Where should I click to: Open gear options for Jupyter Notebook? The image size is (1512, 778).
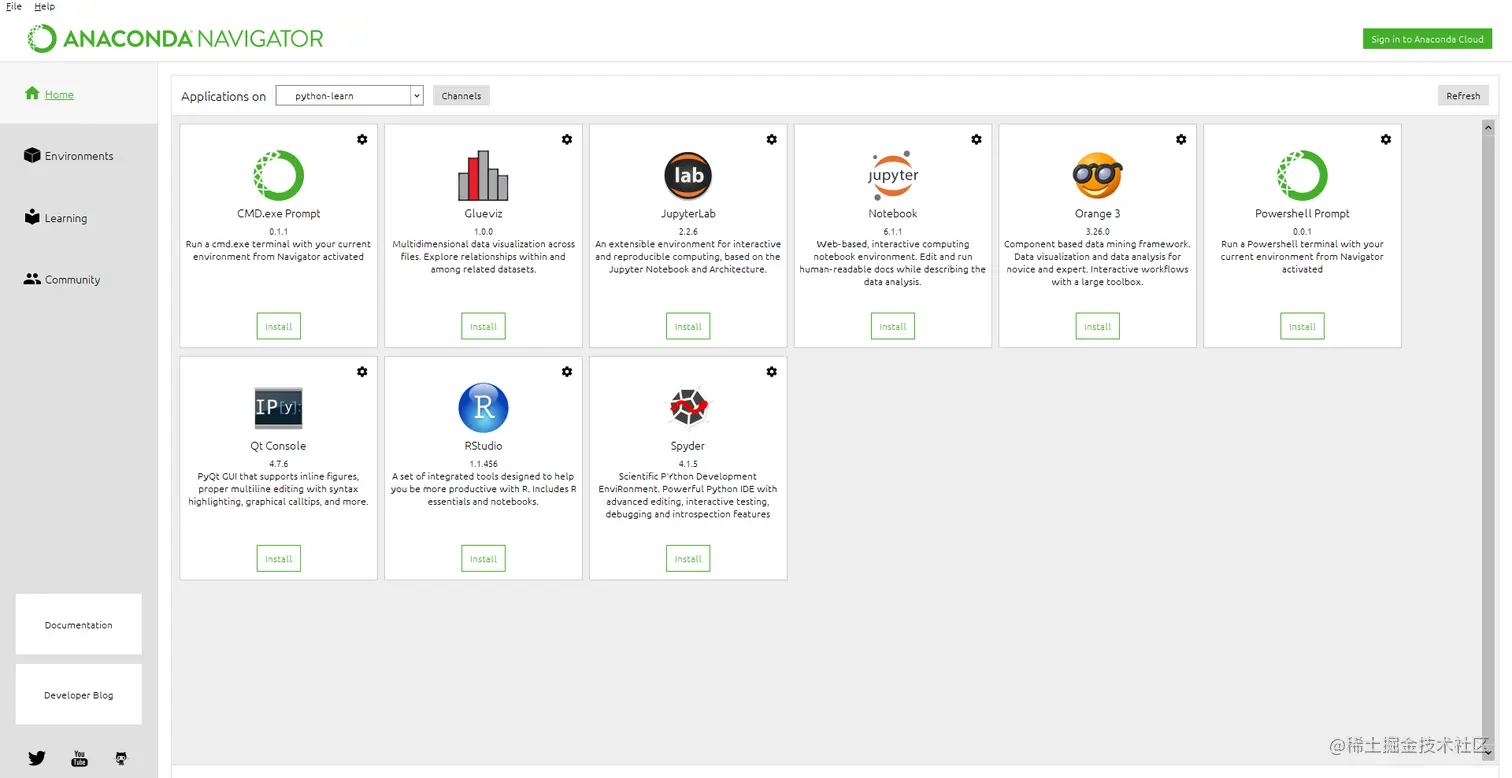[977, 140]
